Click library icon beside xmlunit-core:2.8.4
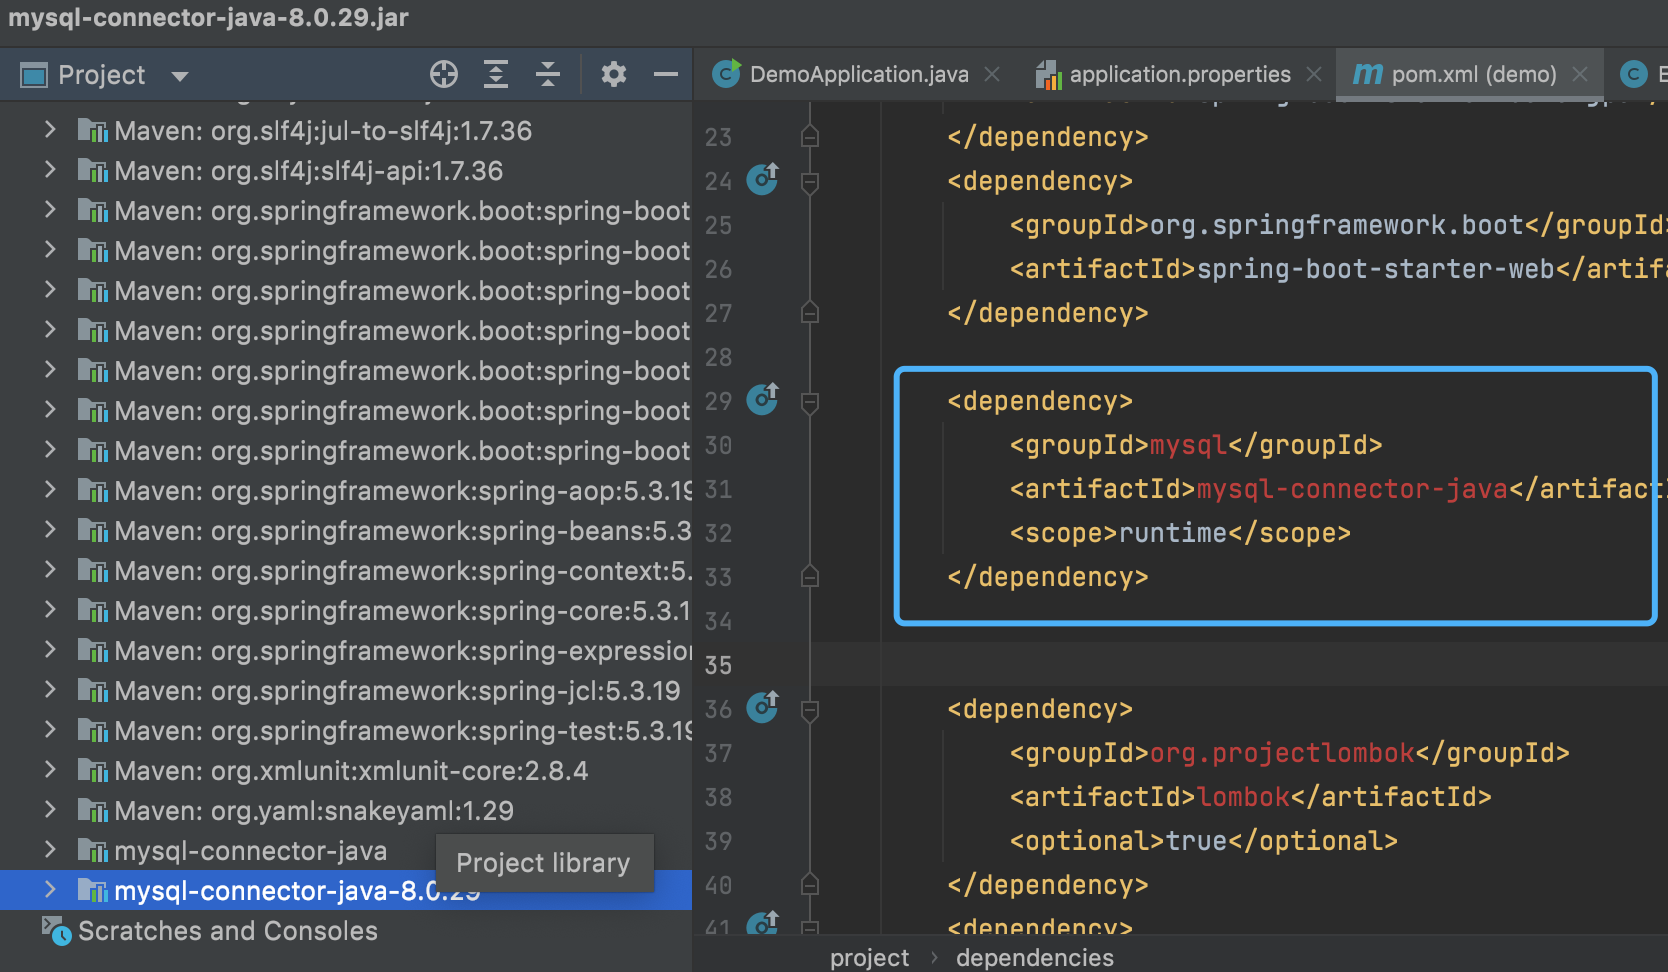1668x972 pixels. coord(93,770)
